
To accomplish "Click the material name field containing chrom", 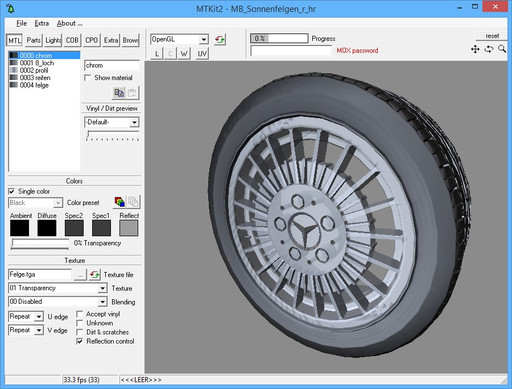I will [112, 65].
